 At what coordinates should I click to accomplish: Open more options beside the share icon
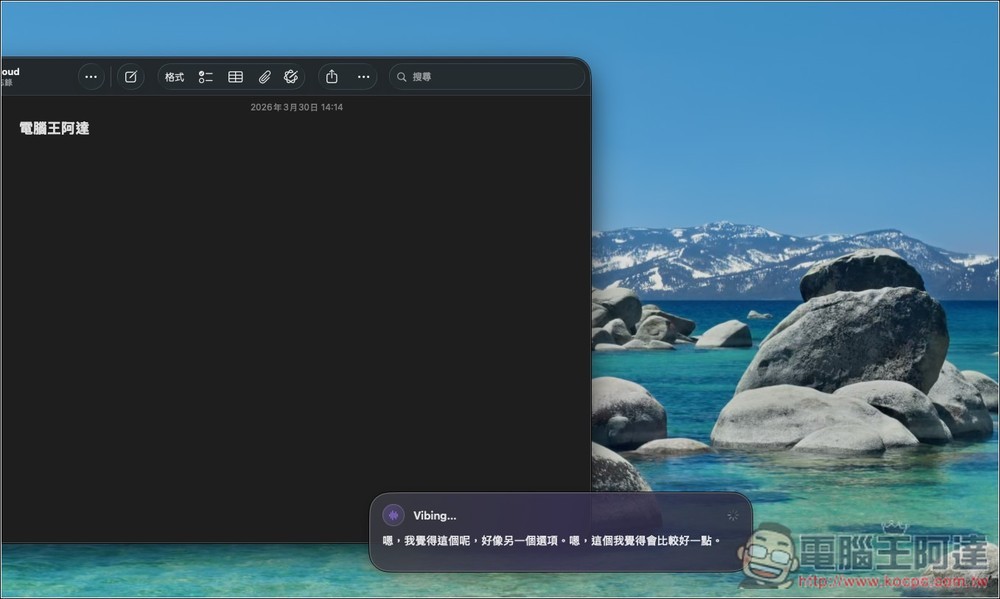tap(363, 76)
